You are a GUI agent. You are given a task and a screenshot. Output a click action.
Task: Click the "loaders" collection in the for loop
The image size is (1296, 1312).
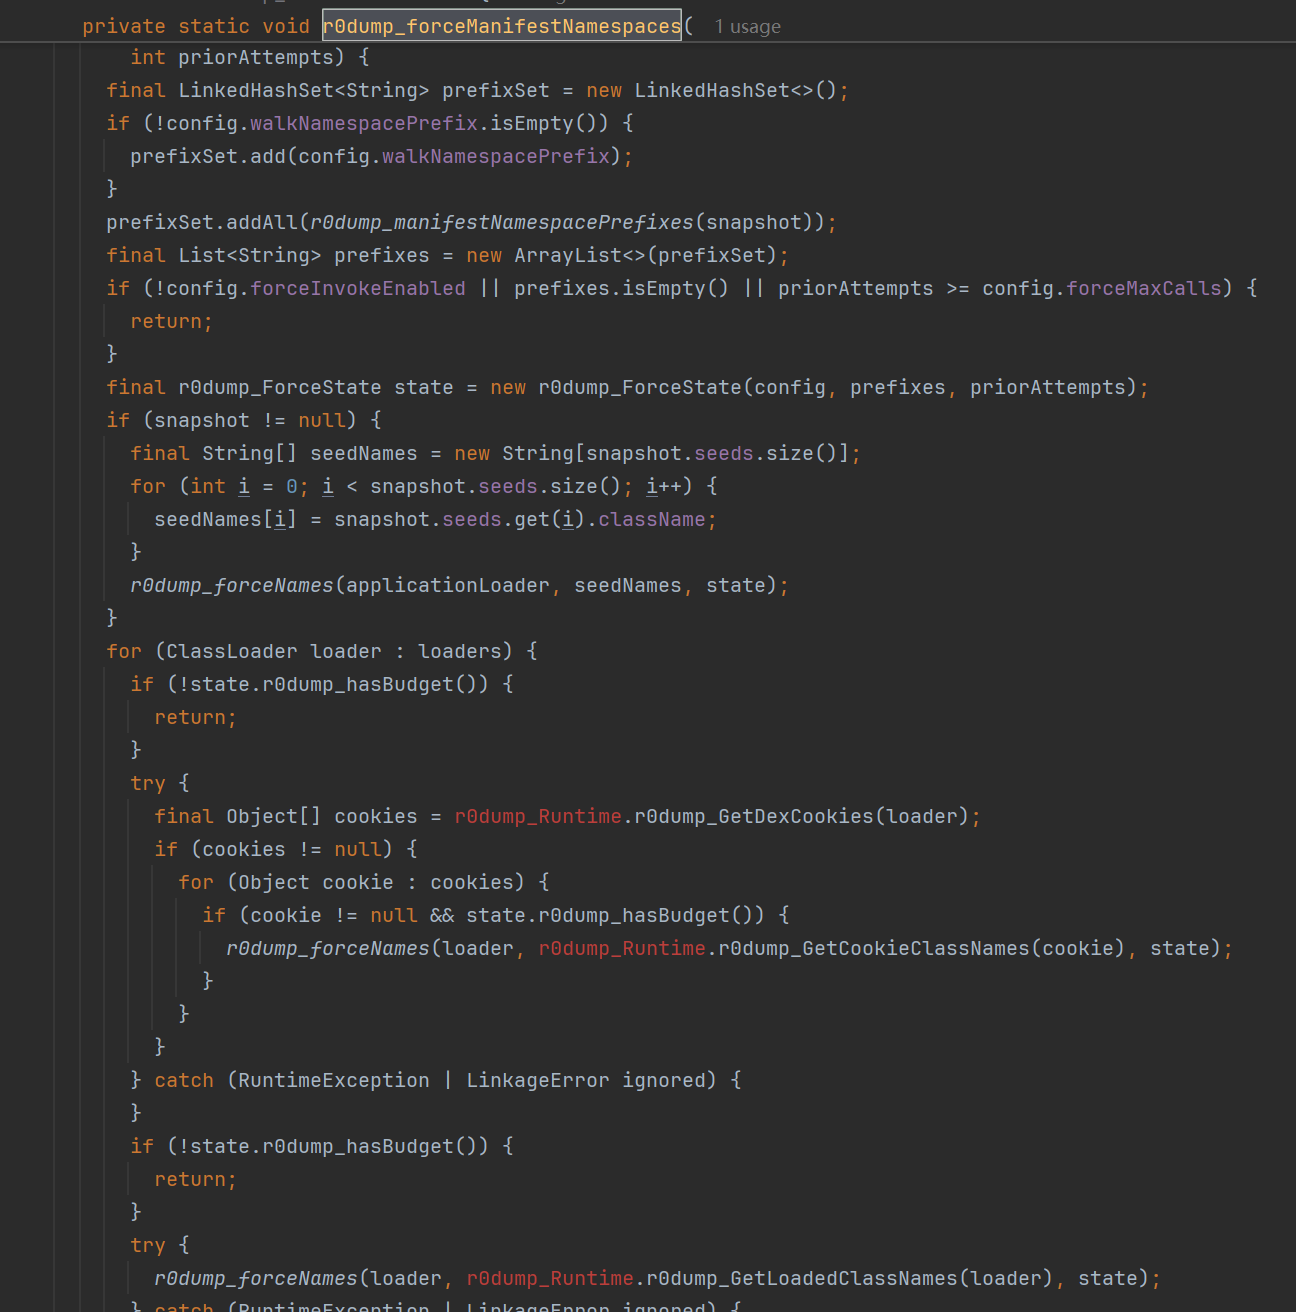tap(460, 652)
